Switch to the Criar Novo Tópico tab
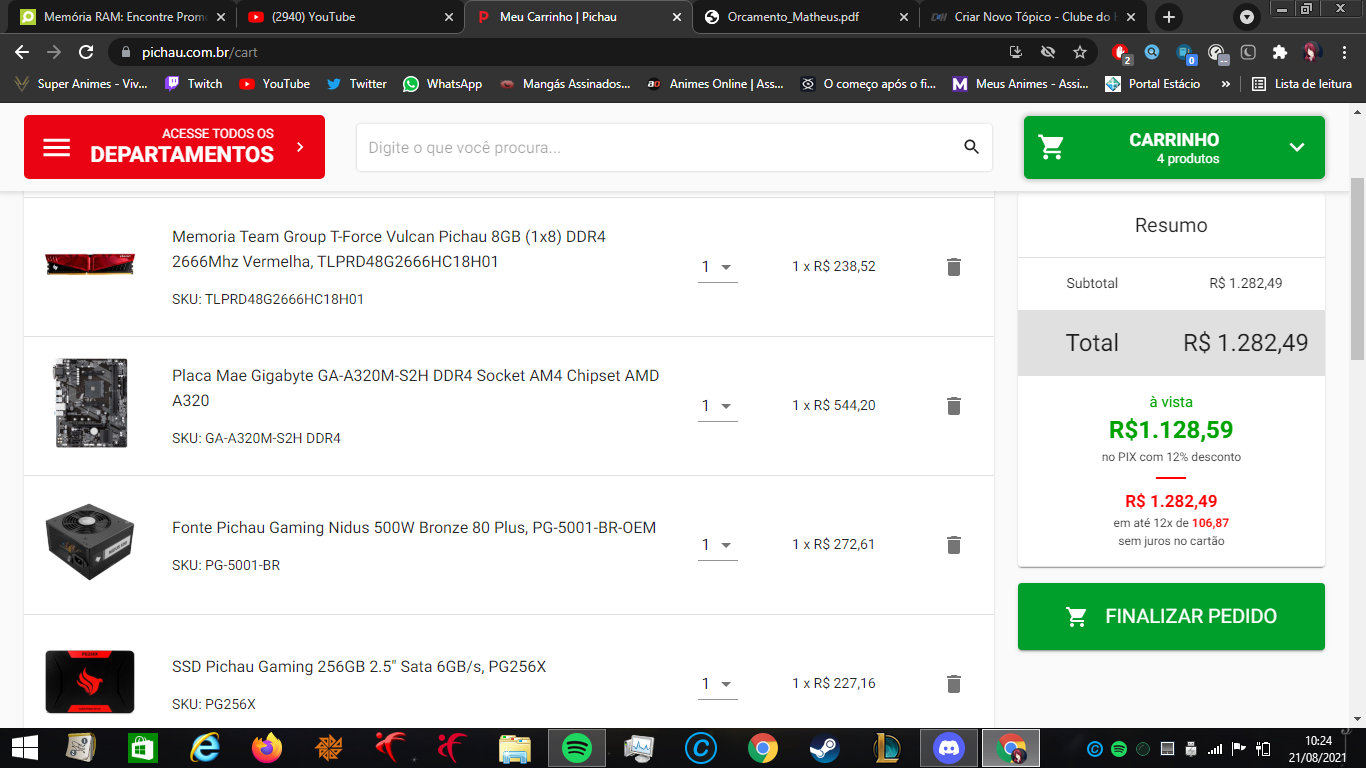Viewport: 1366px width, 768px height. [1033, 17]
